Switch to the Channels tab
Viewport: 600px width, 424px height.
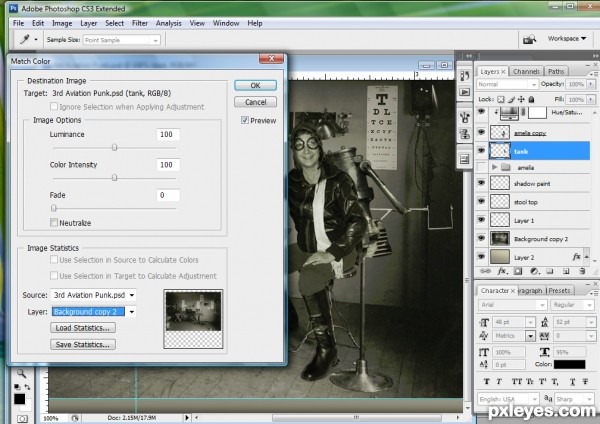tap(526, 72)
